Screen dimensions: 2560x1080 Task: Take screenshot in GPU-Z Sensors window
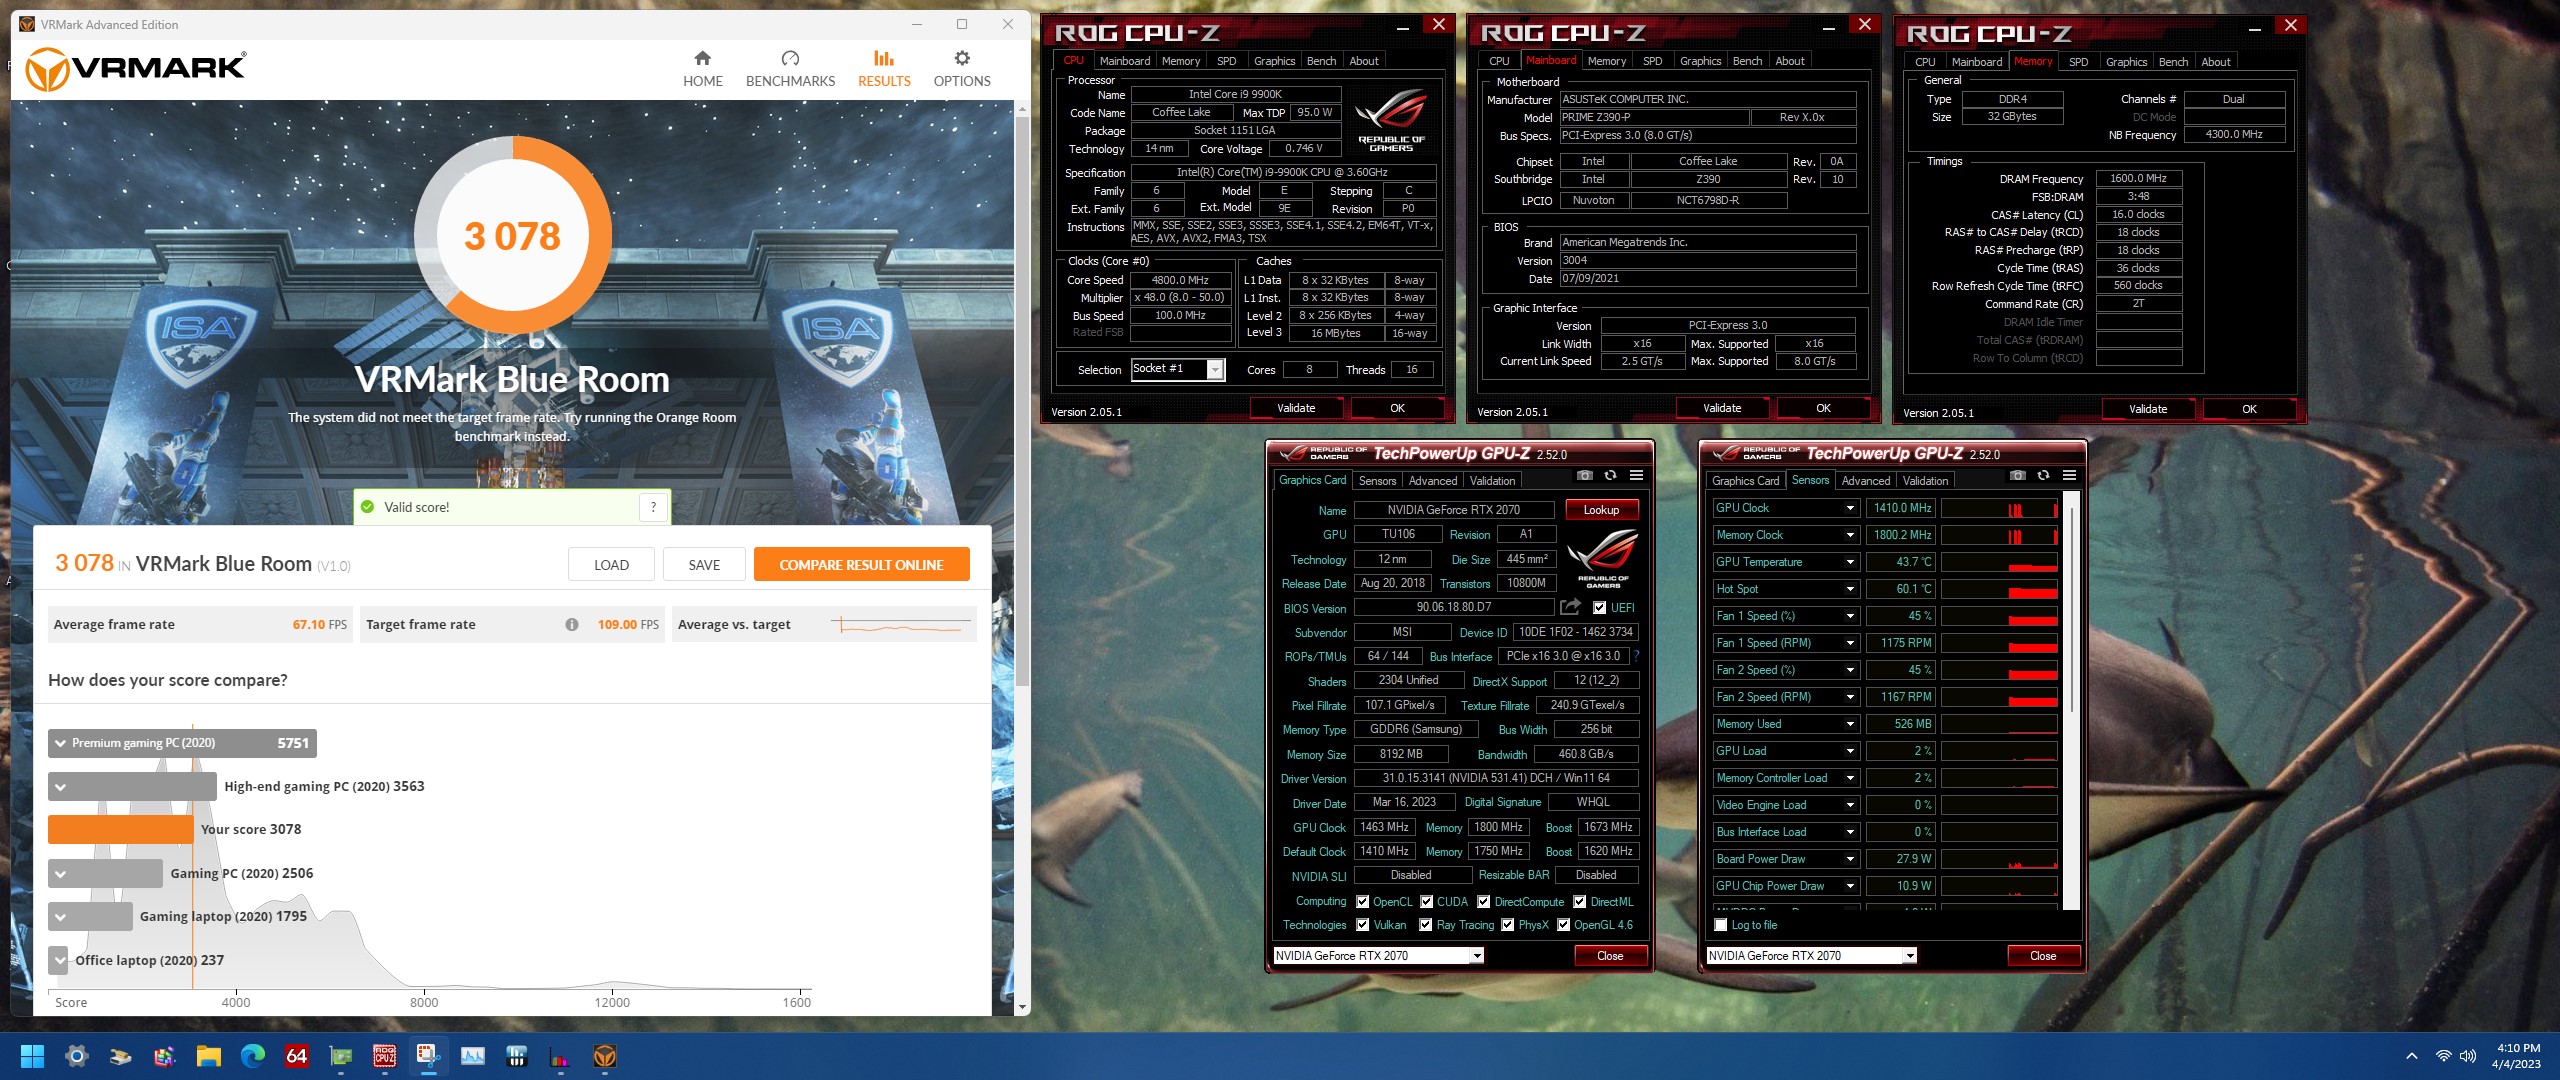[2018, 476]
